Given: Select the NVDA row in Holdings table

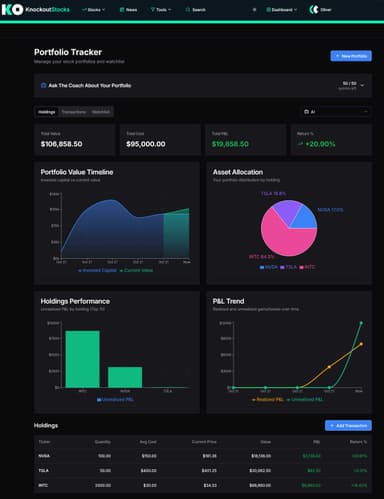Looking at the screenshot, I should 203,456.
